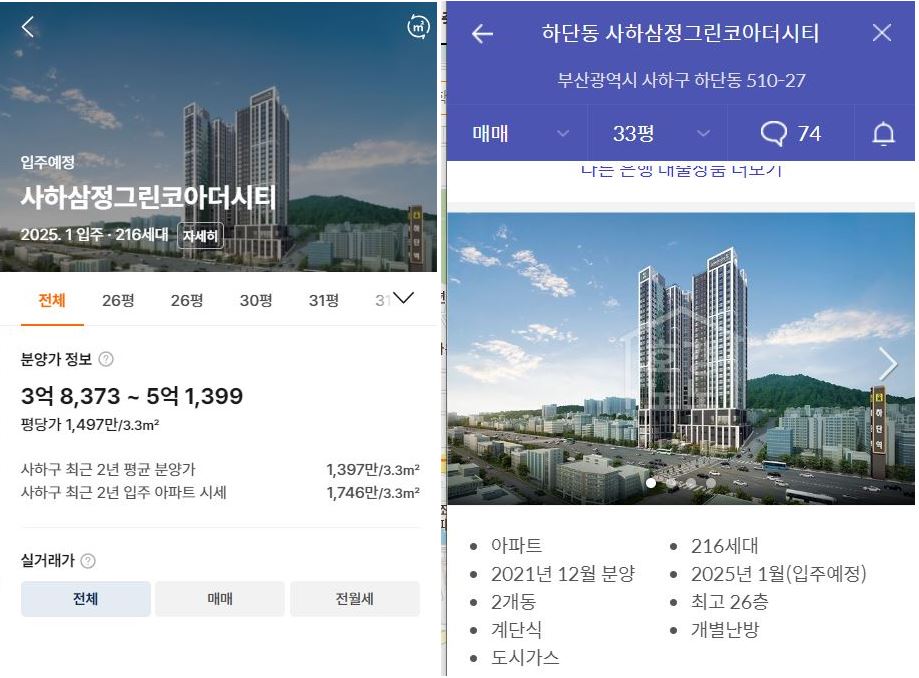Show next photo with right arrow
Screen dimensions: 919x678
[889, 364]
